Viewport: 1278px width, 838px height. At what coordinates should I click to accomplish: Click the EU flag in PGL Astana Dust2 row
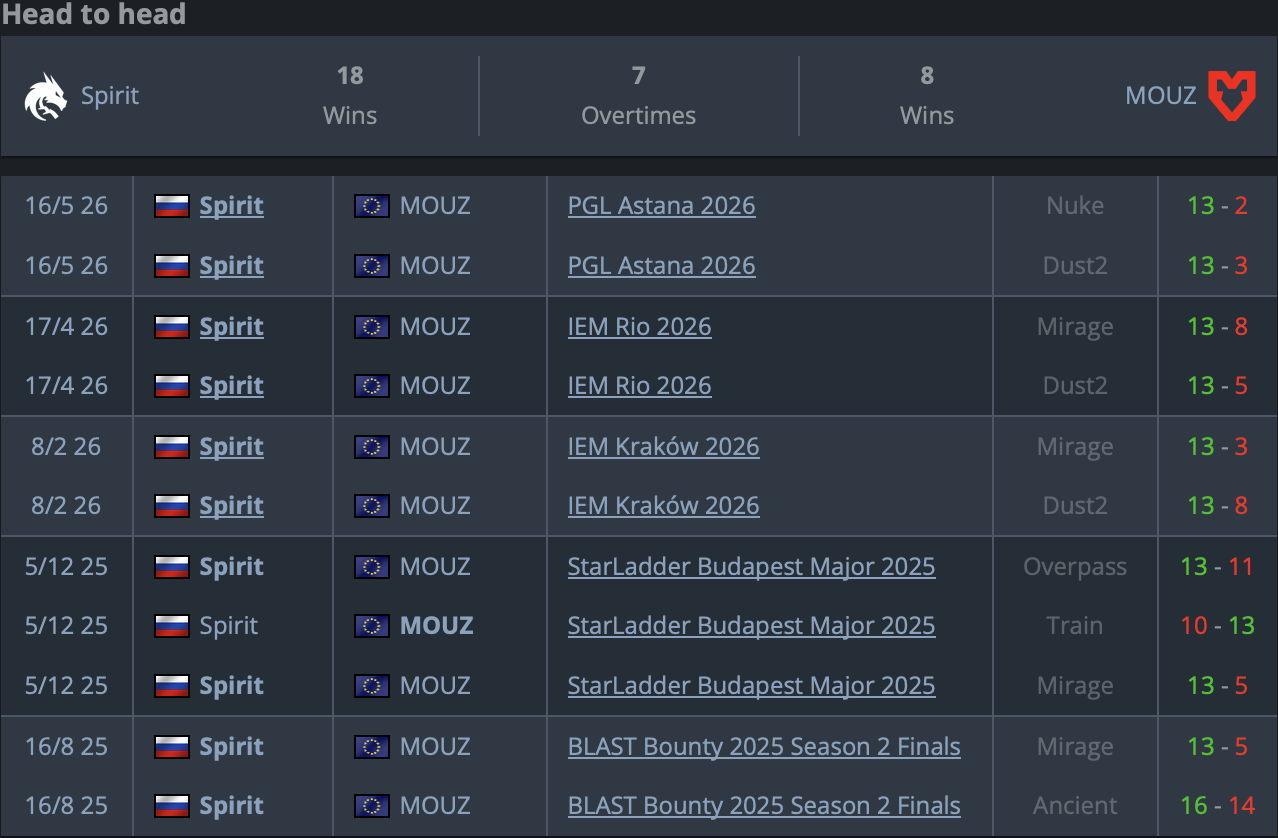tap(372, 266)
